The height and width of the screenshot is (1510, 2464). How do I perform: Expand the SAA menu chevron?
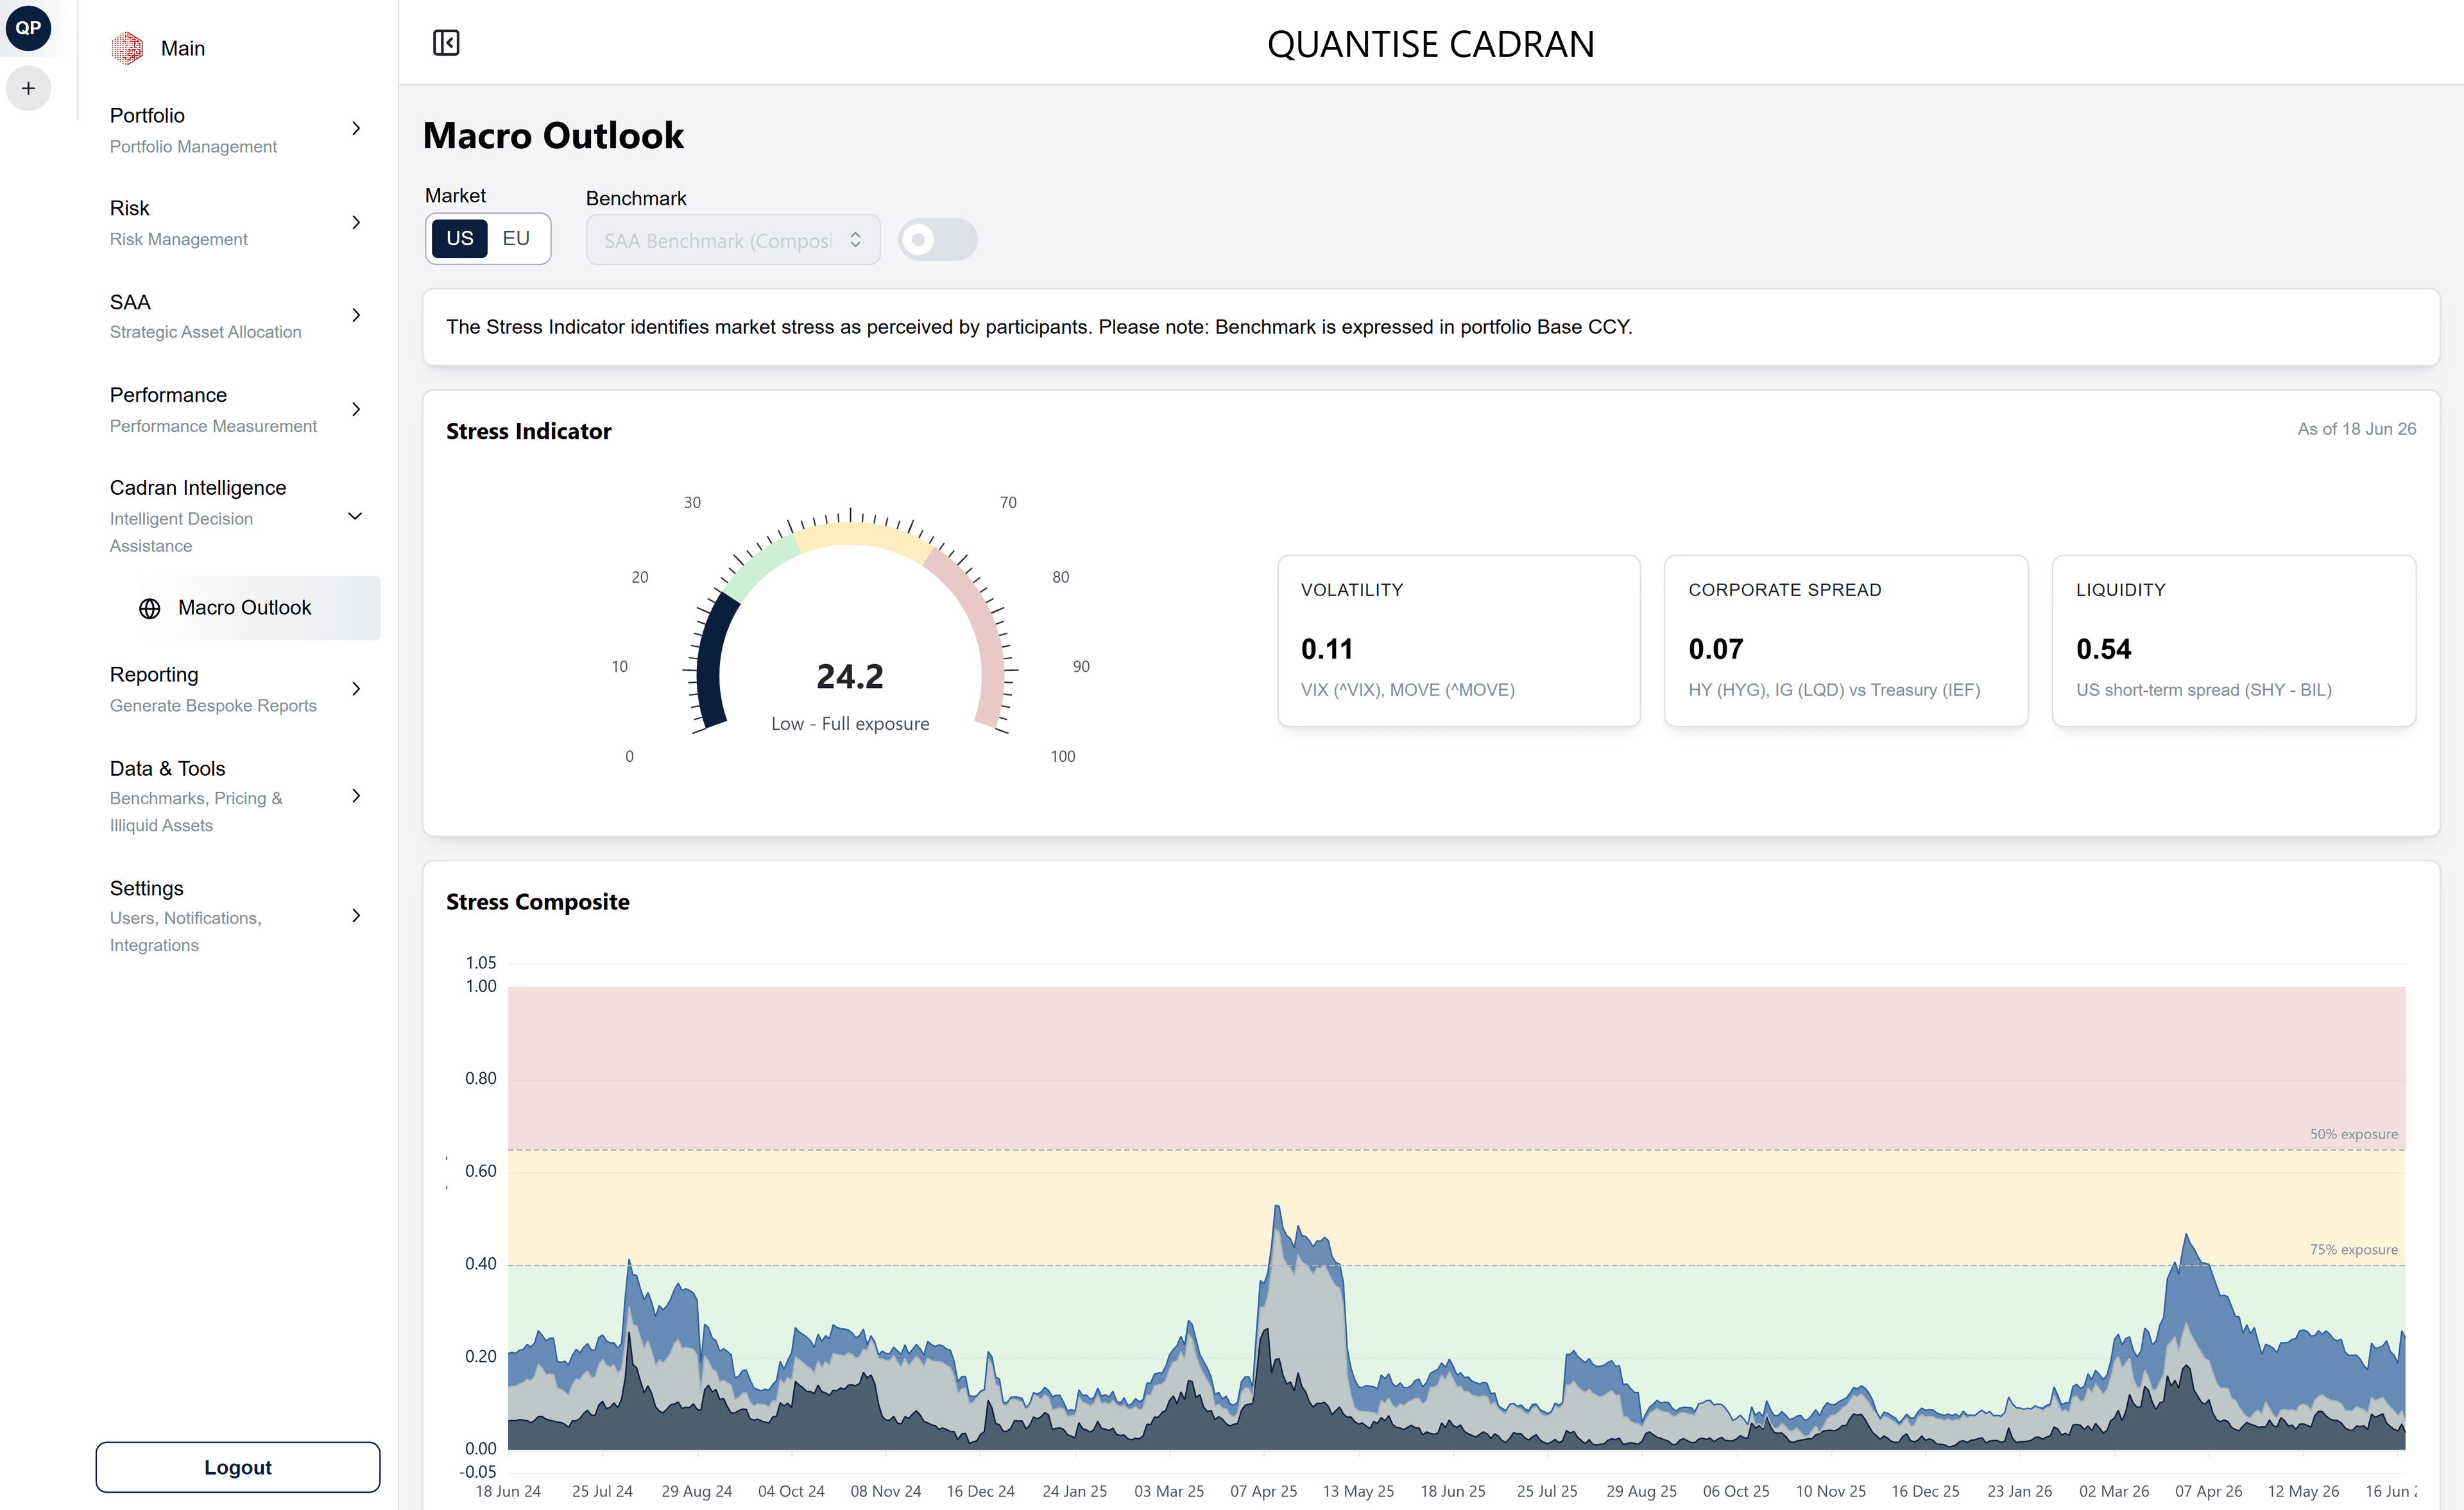(x=356, y=315)
